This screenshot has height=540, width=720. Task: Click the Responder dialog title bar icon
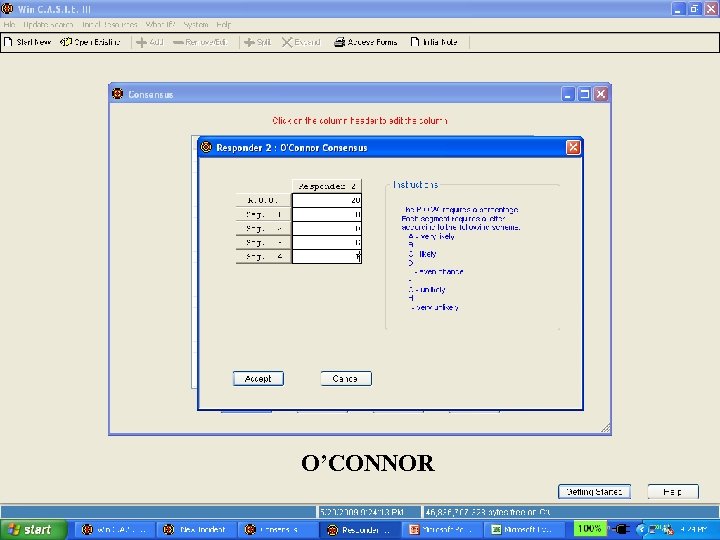tap(206, 147)
